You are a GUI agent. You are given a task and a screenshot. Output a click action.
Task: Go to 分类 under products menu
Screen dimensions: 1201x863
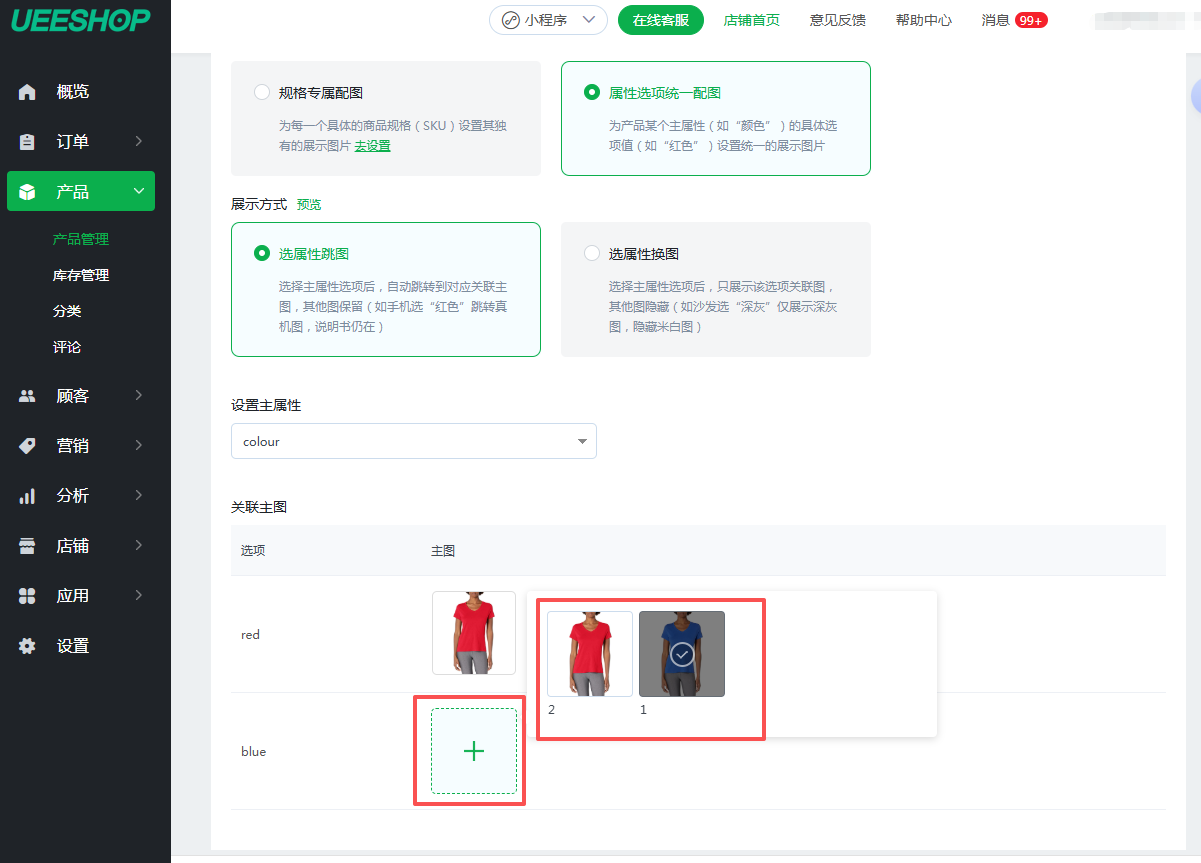coord(67,311)
